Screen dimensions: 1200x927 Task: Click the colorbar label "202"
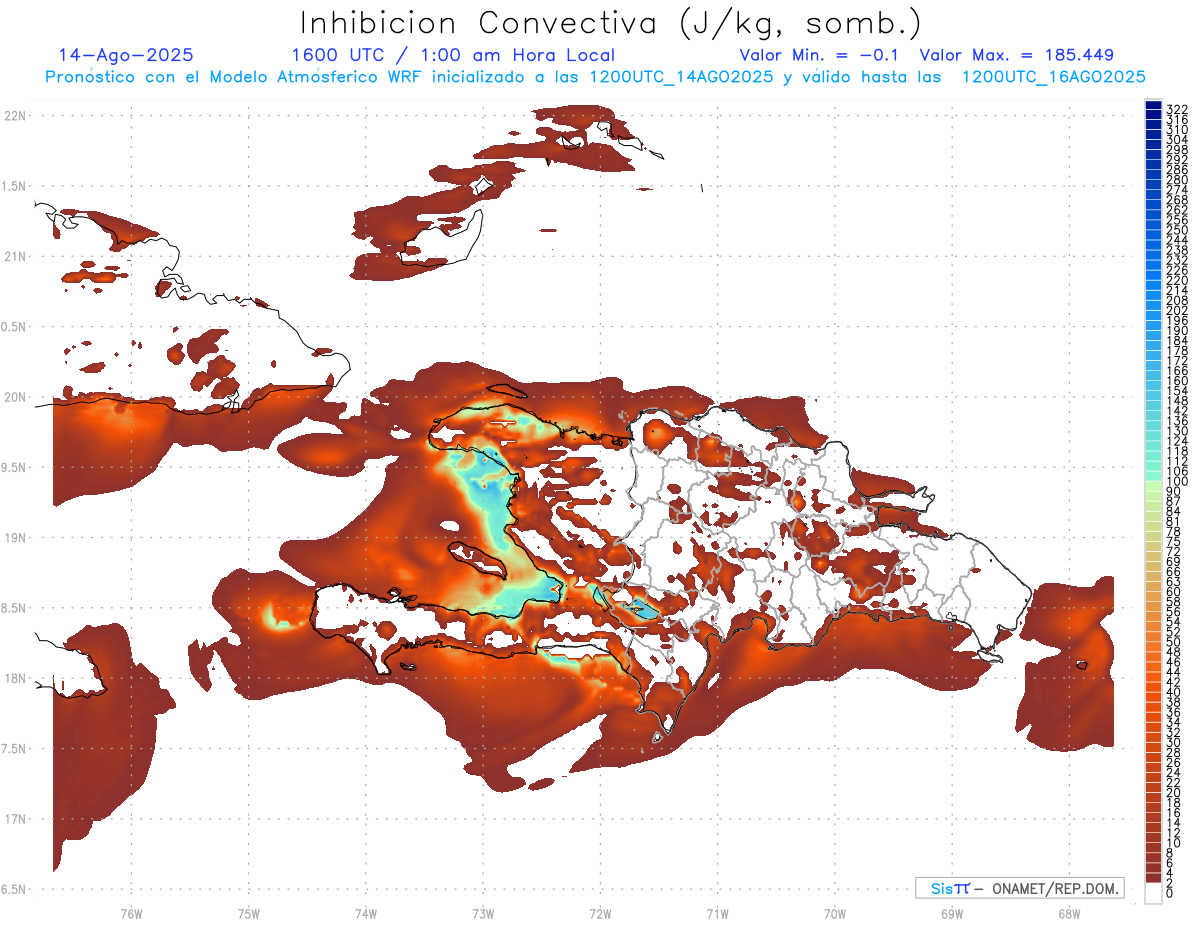coord(1177,310)
